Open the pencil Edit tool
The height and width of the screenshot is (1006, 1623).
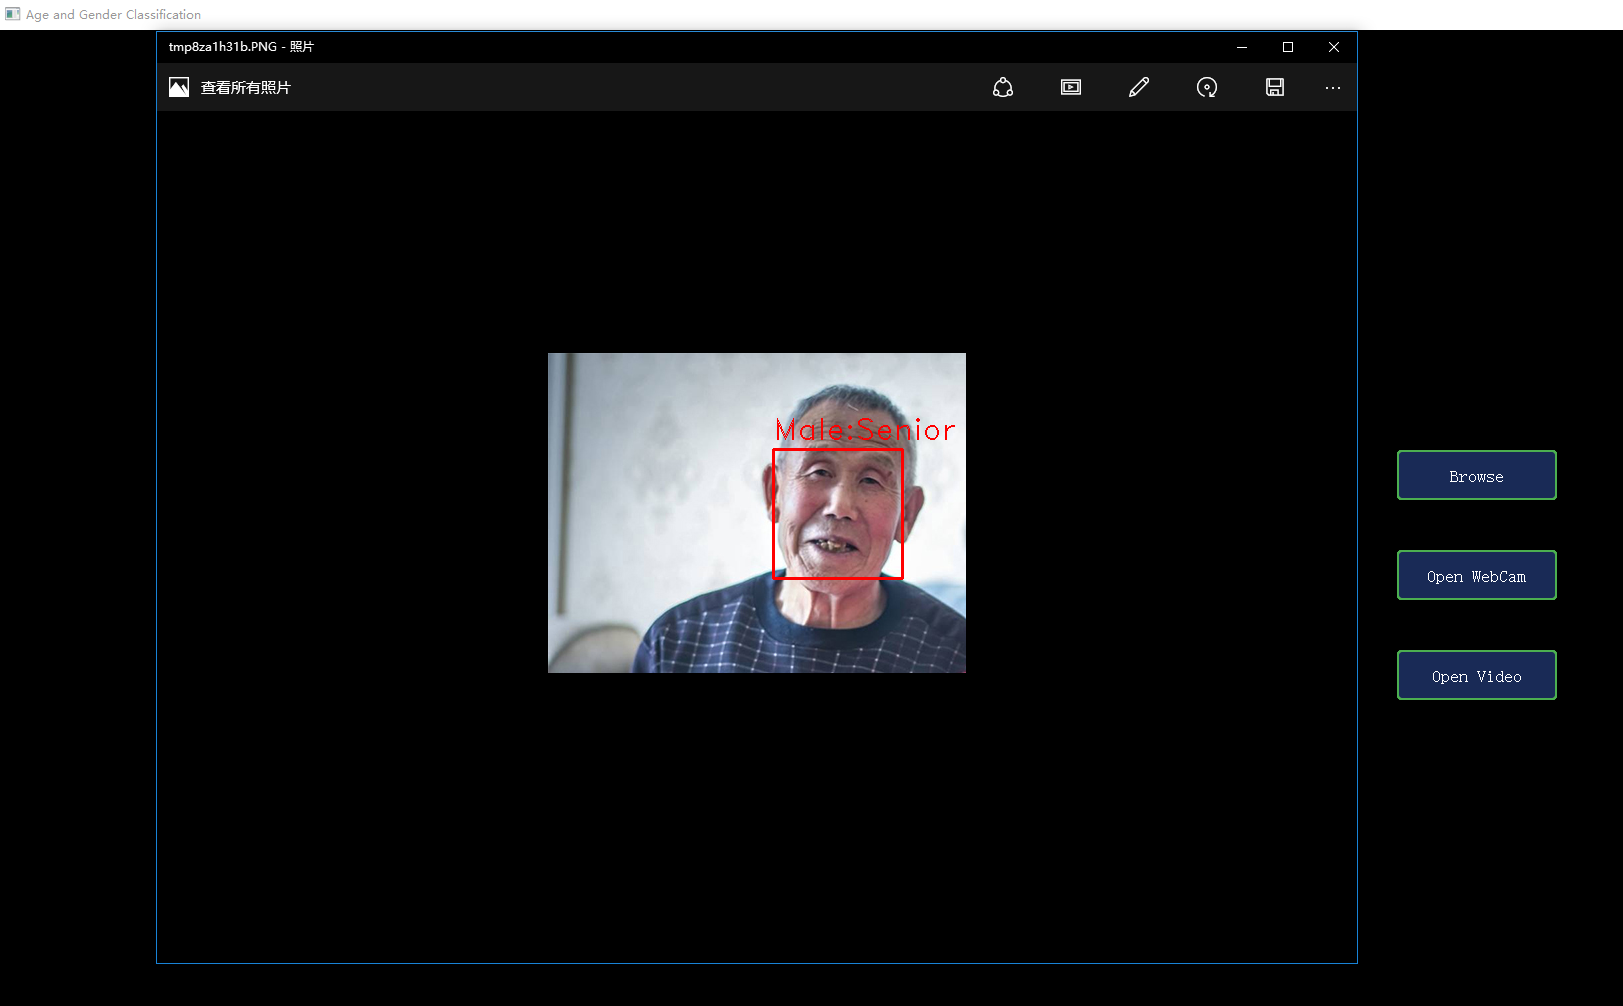pos(1139,88)
